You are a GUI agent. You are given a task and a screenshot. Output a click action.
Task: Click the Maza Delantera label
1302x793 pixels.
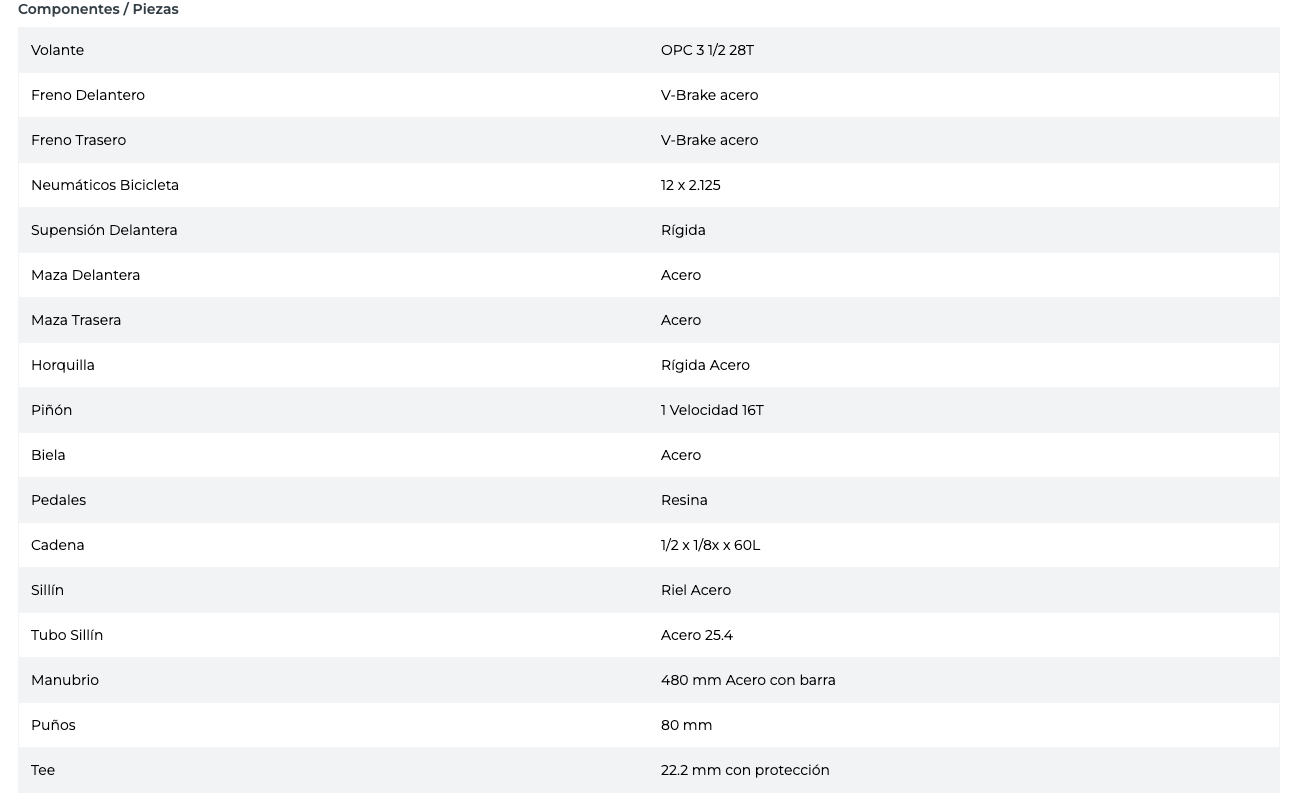pos(85,275)
